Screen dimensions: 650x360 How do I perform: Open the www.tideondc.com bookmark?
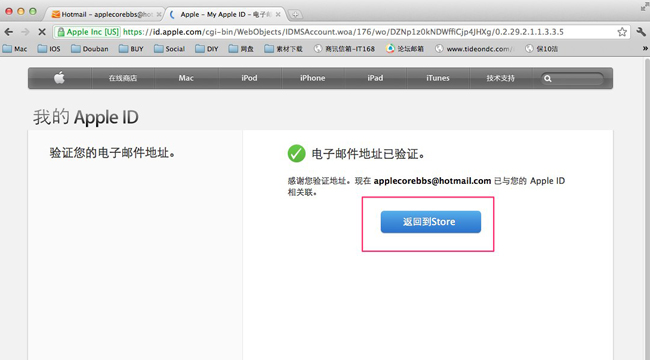[475, 49]
